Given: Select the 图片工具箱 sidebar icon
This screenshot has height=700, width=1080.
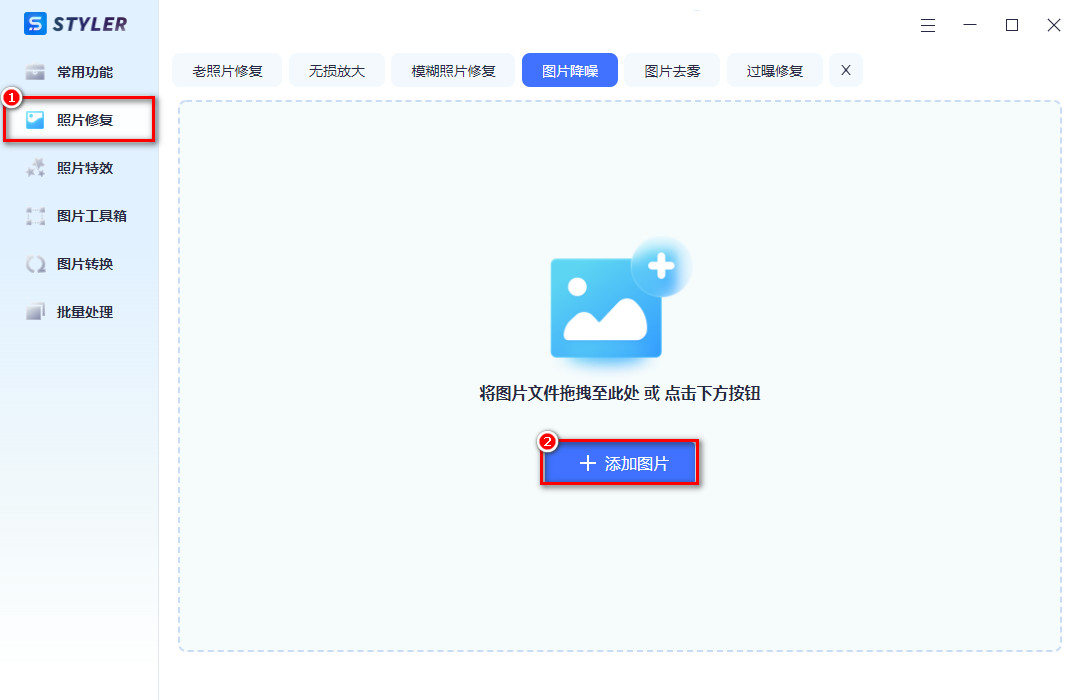Looking at the screenshot, I should point(38,215).
